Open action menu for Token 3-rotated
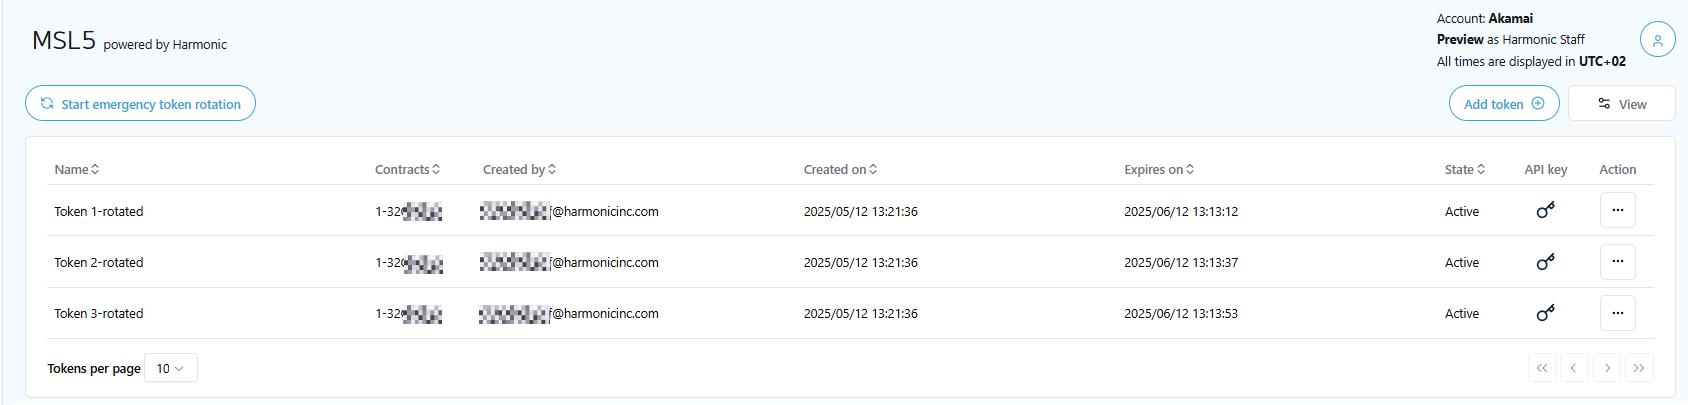 coord(1617,313)
